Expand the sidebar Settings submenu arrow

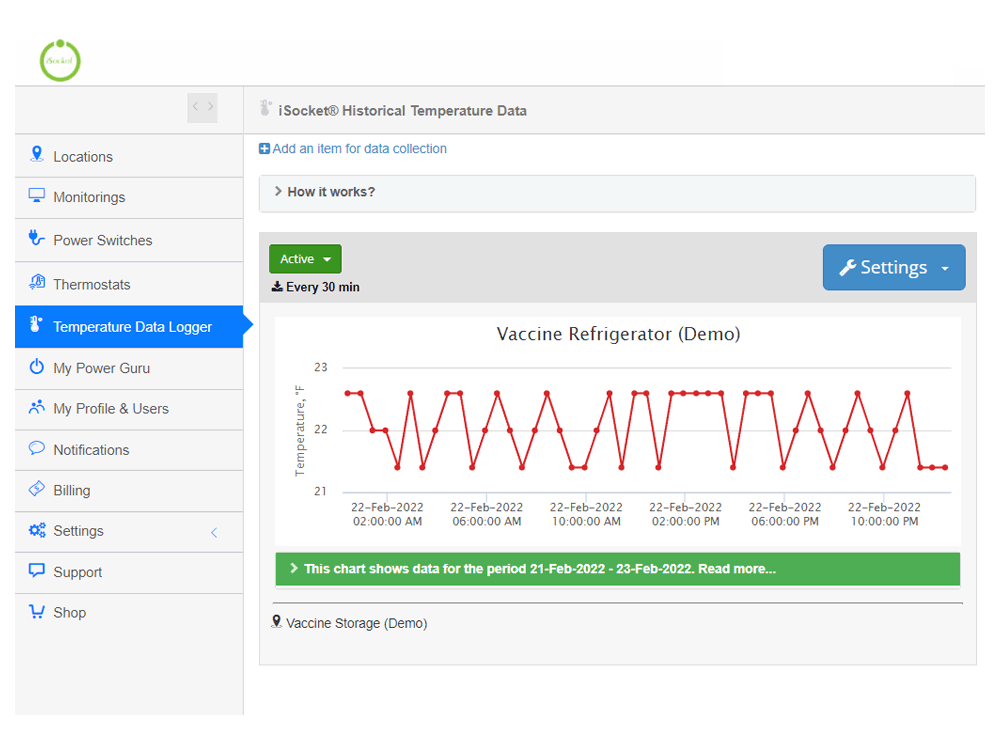[213, 532]
